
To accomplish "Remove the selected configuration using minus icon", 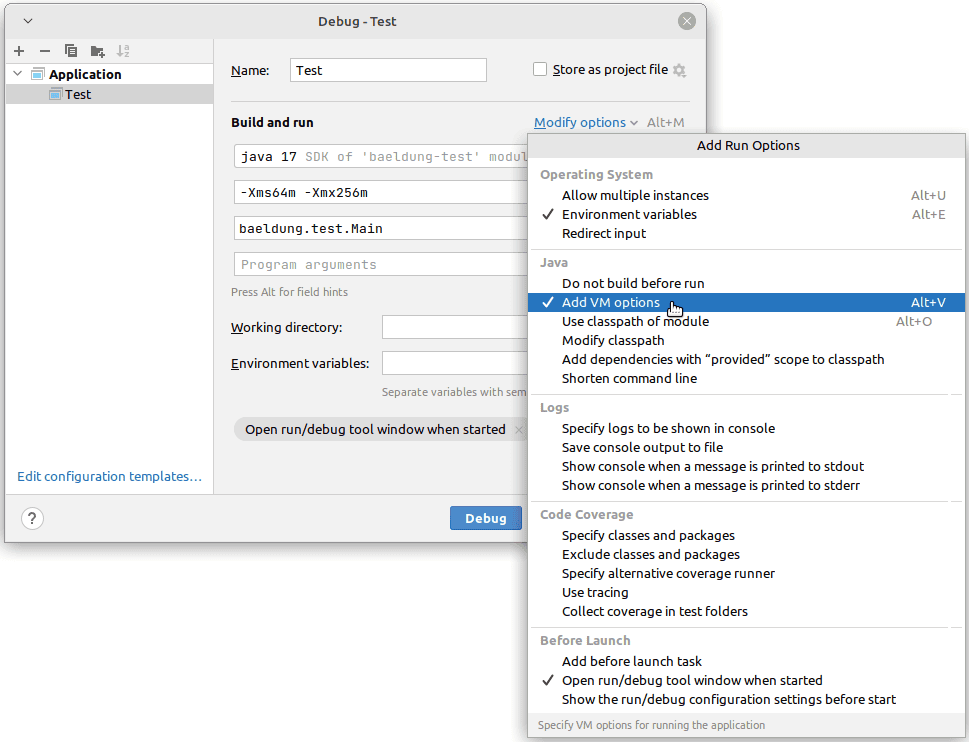I will coord(44,51).
